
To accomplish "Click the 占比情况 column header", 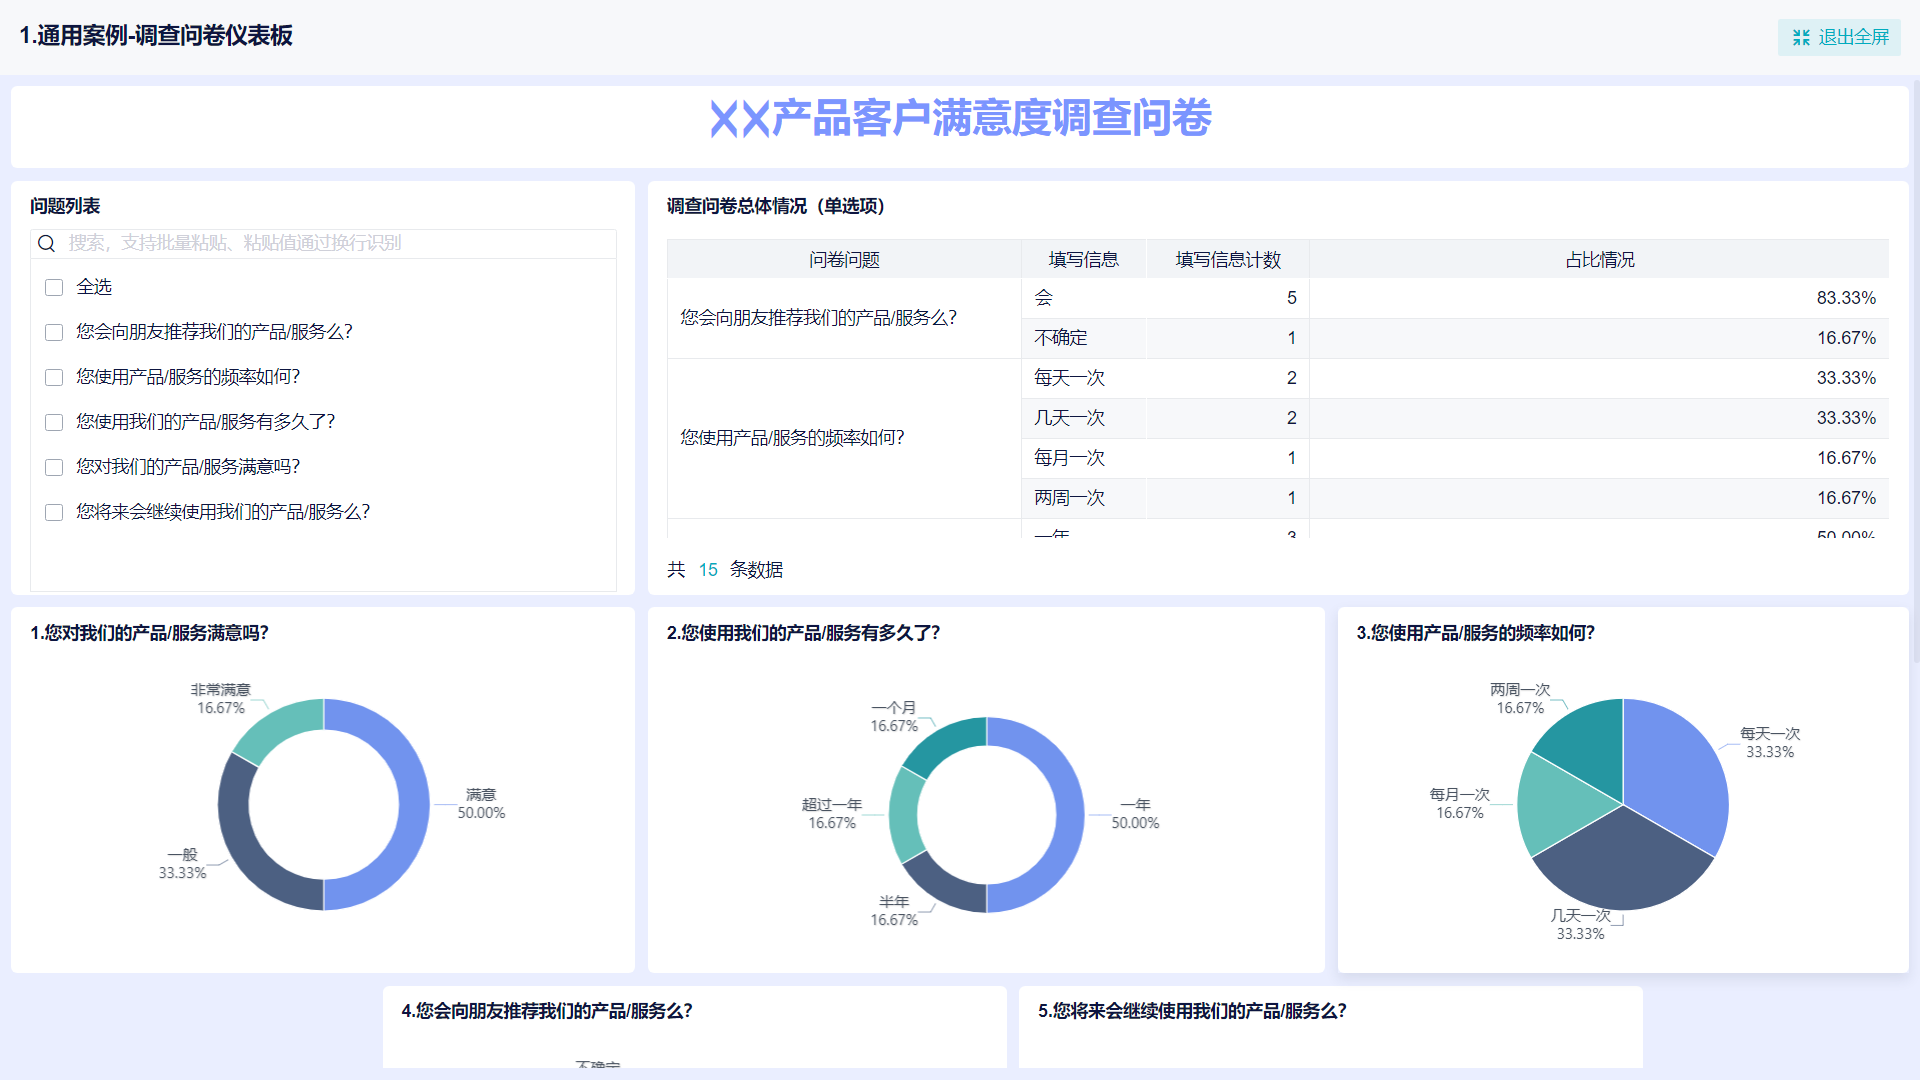I will coord(1599,259).
